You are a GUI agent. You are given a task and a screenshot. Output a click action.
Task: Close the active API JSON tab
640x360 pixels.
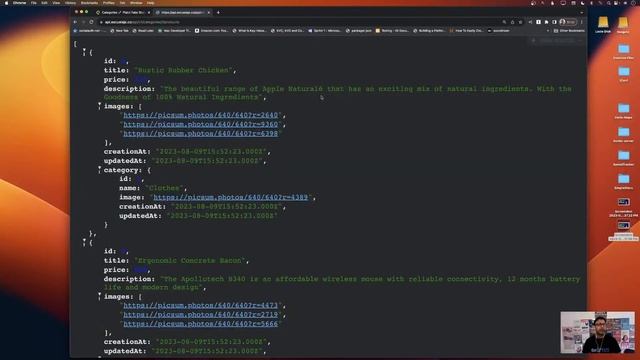click(x=209, y=13)
